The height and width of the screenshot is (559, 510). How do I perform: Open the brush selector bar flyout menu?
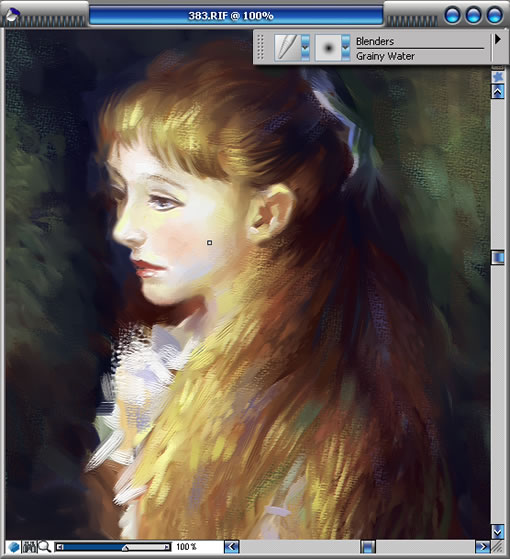click(498, 39)
